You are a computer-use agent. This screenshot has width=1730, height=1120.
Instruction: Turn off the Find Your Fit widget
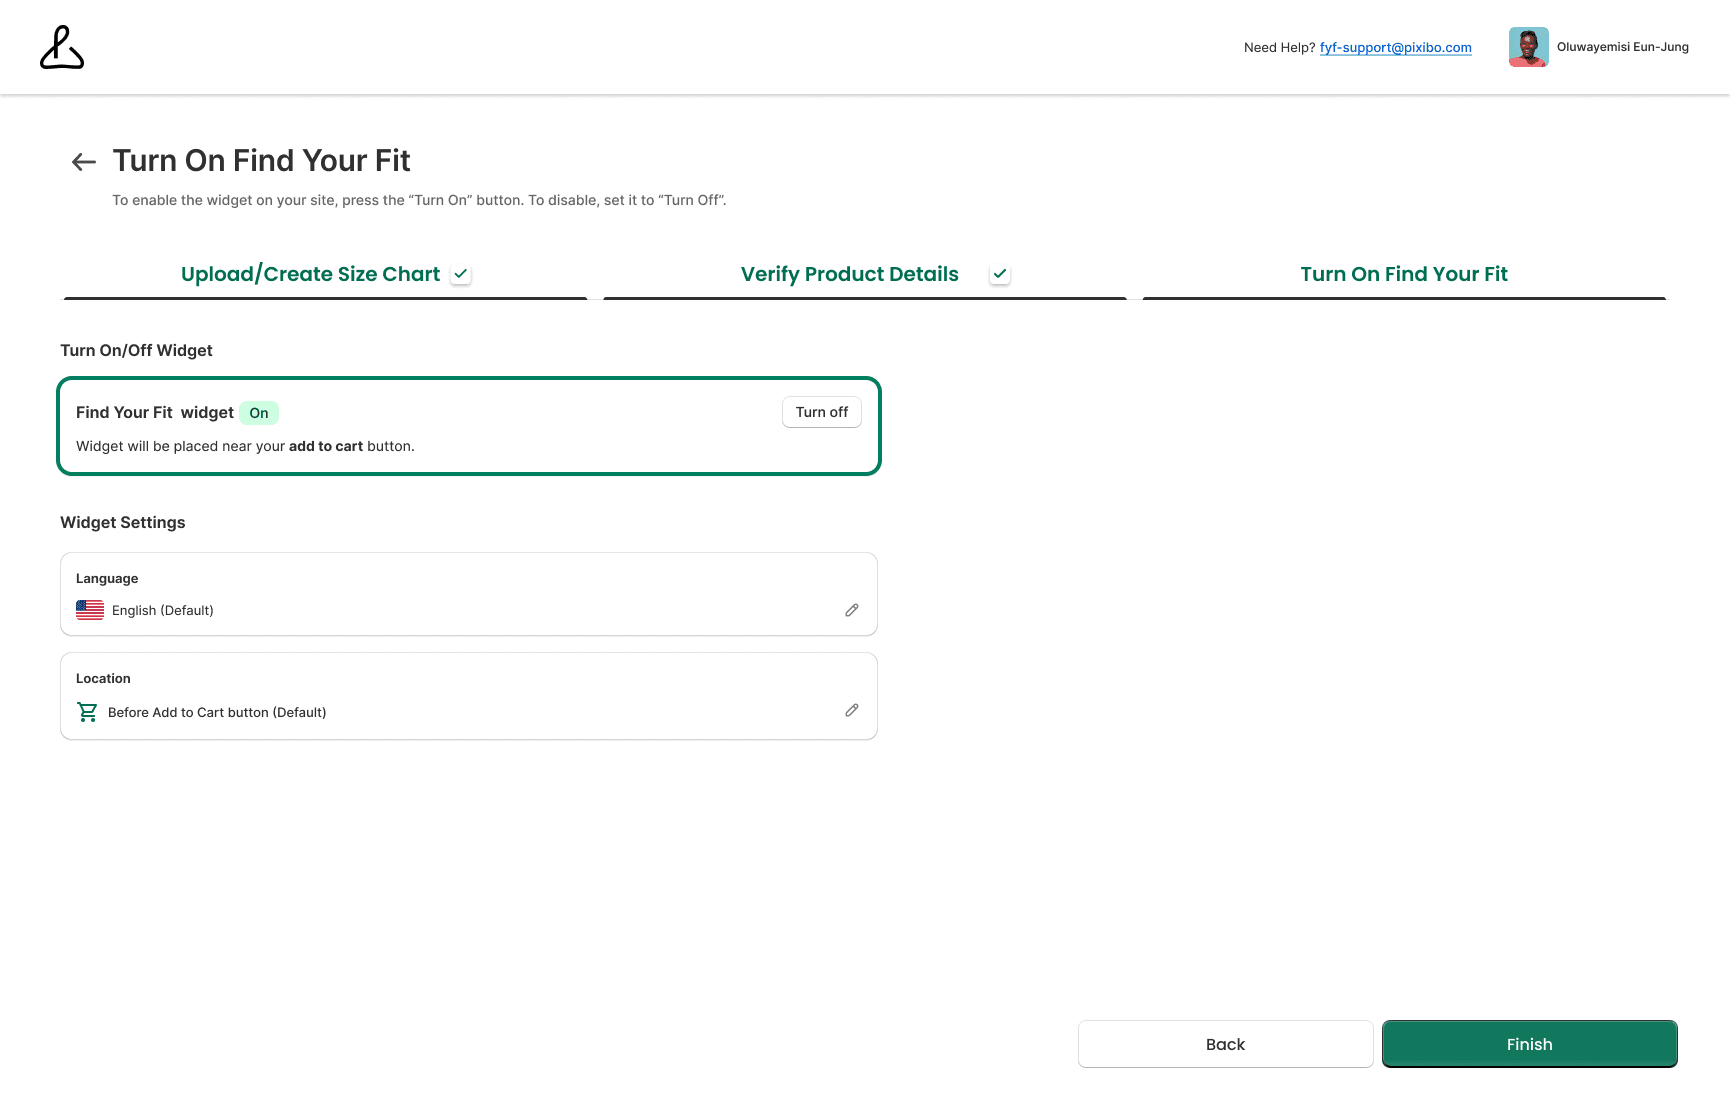[x=822, y=412]
